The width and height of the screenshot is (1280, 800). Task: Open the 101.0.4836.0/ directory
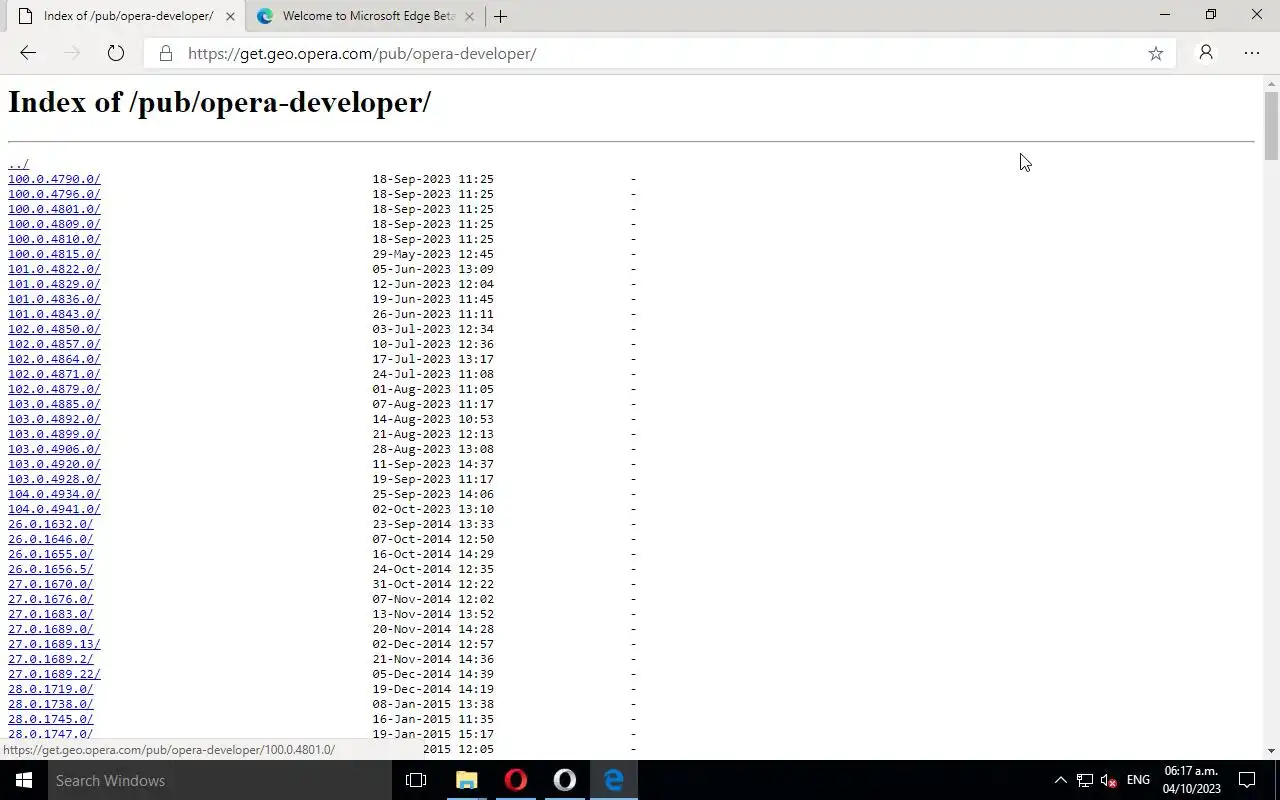point(54,299)
